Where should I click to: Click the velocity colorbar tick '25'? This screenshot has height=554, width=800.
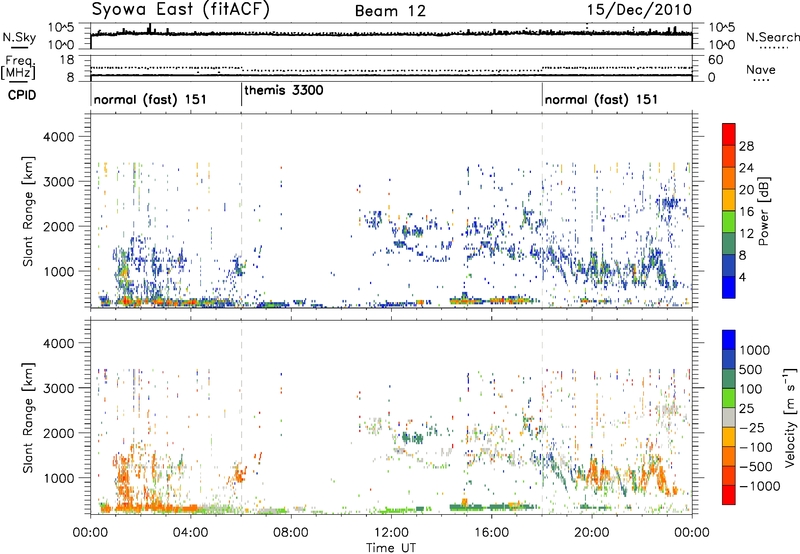(x=747, y=409)
